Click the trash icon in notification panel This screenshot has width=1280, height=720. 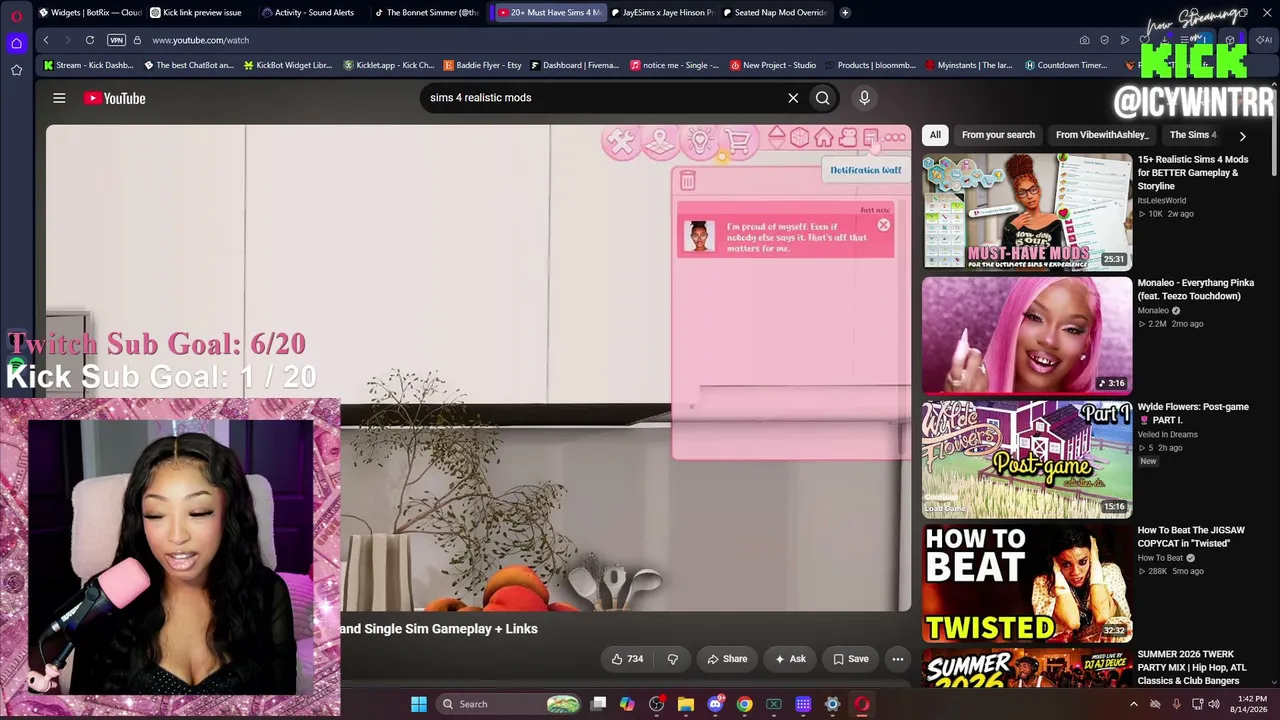(x=687, y=181)
